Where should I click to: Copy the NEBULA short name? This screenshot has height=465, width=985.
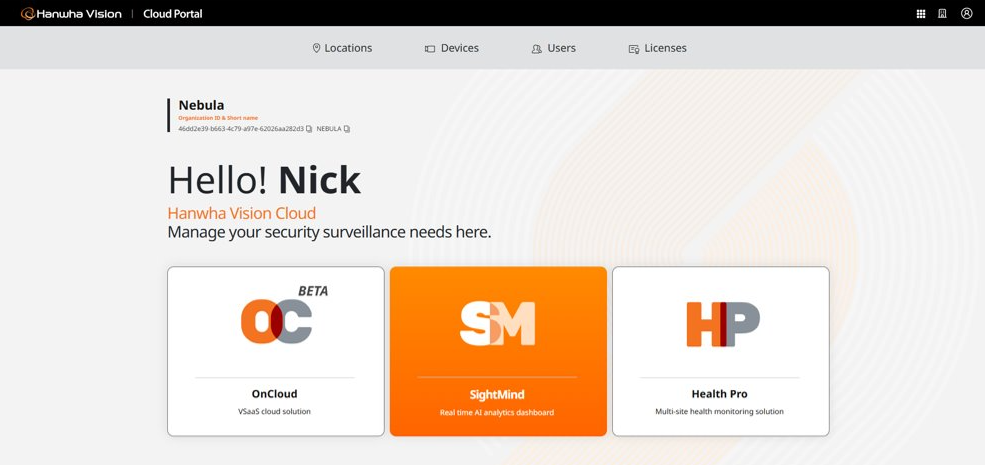[347, 129]
